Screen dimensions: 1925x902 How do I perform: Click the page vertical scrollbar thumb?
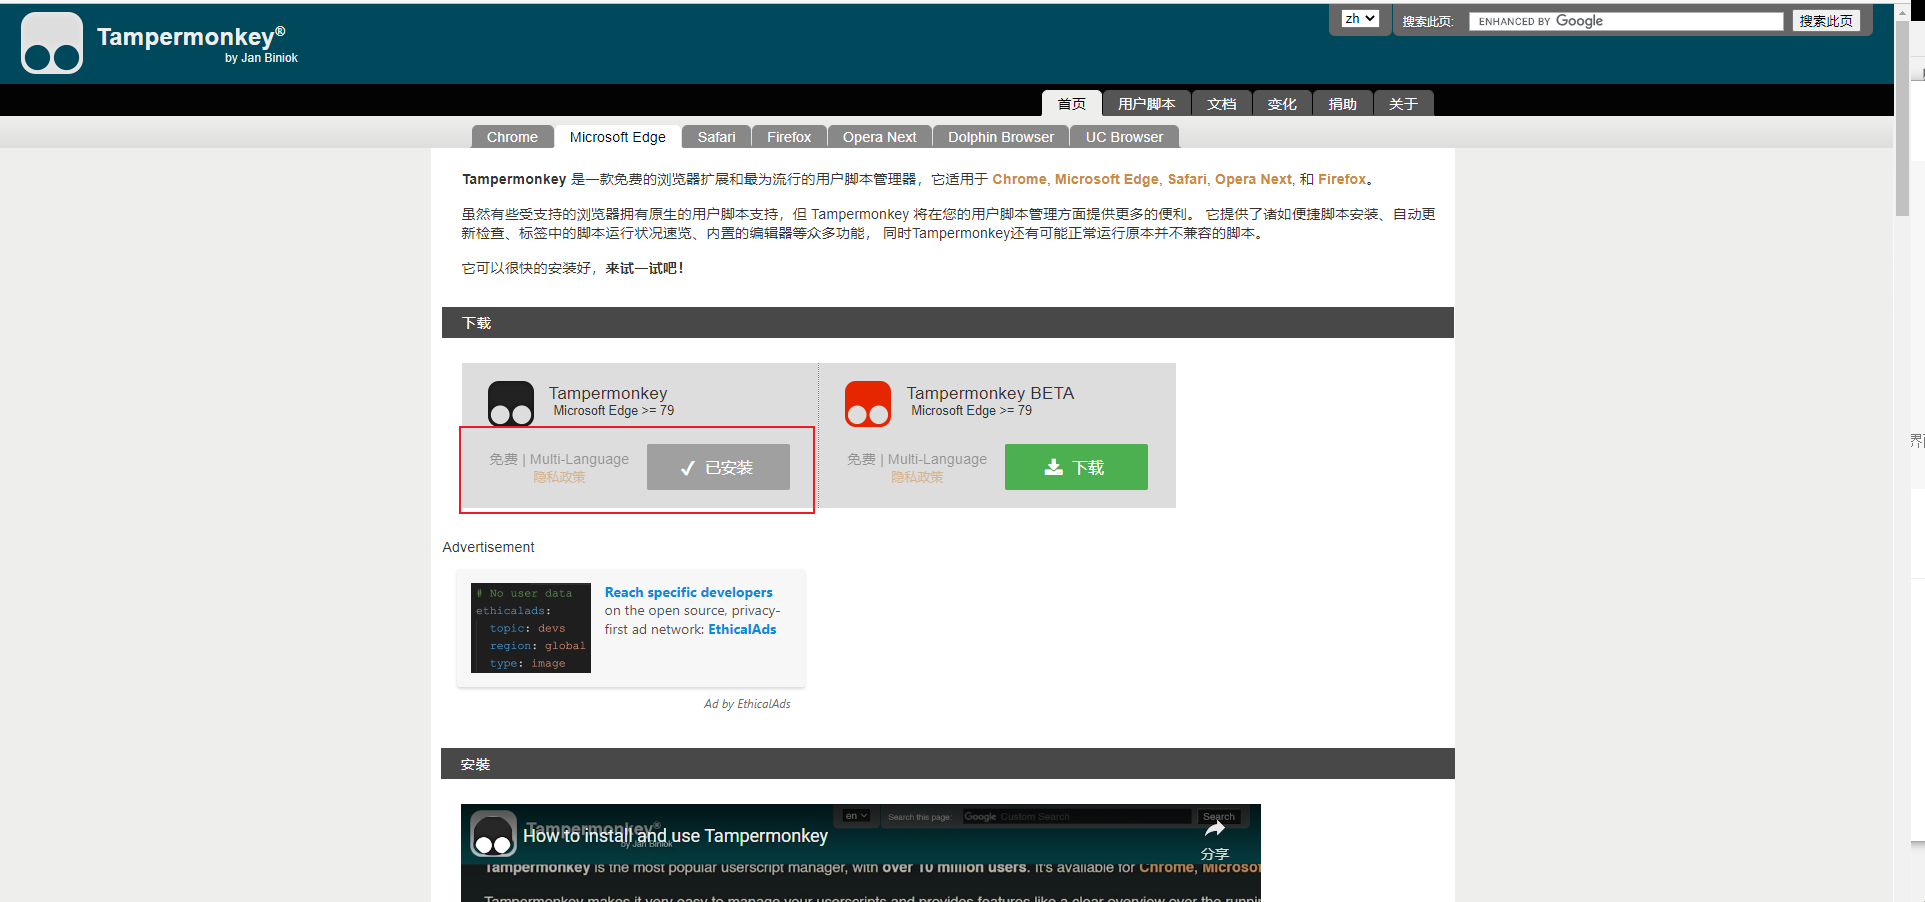[x=1902, y=118]
